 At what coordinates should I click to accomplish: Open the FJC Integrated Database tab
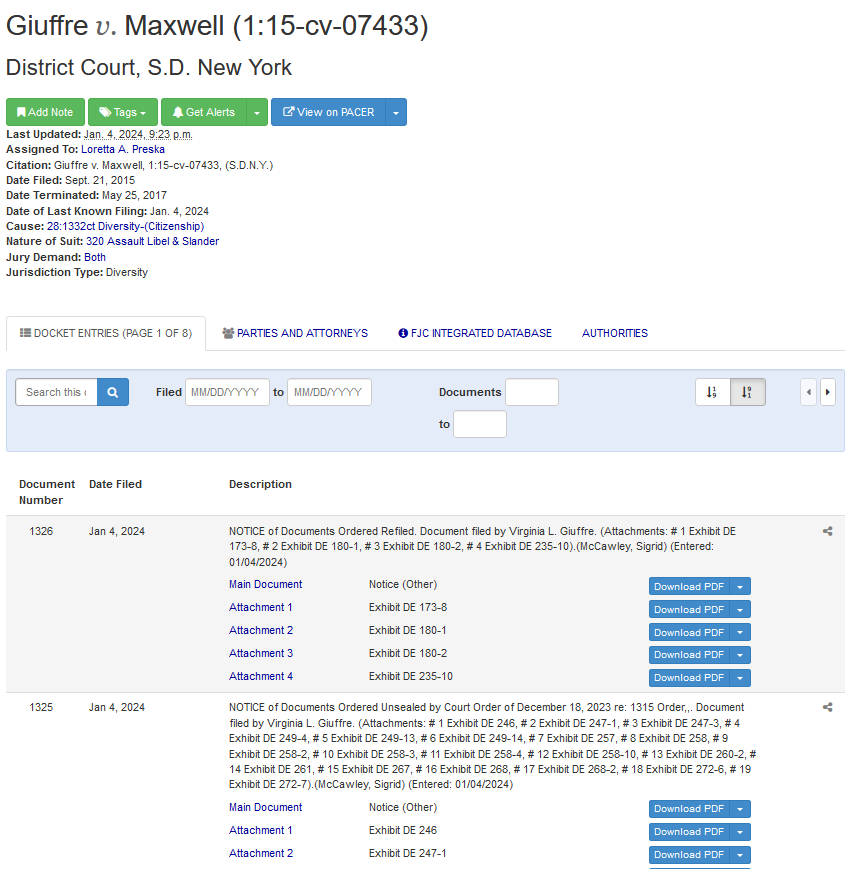coord(475,333)
